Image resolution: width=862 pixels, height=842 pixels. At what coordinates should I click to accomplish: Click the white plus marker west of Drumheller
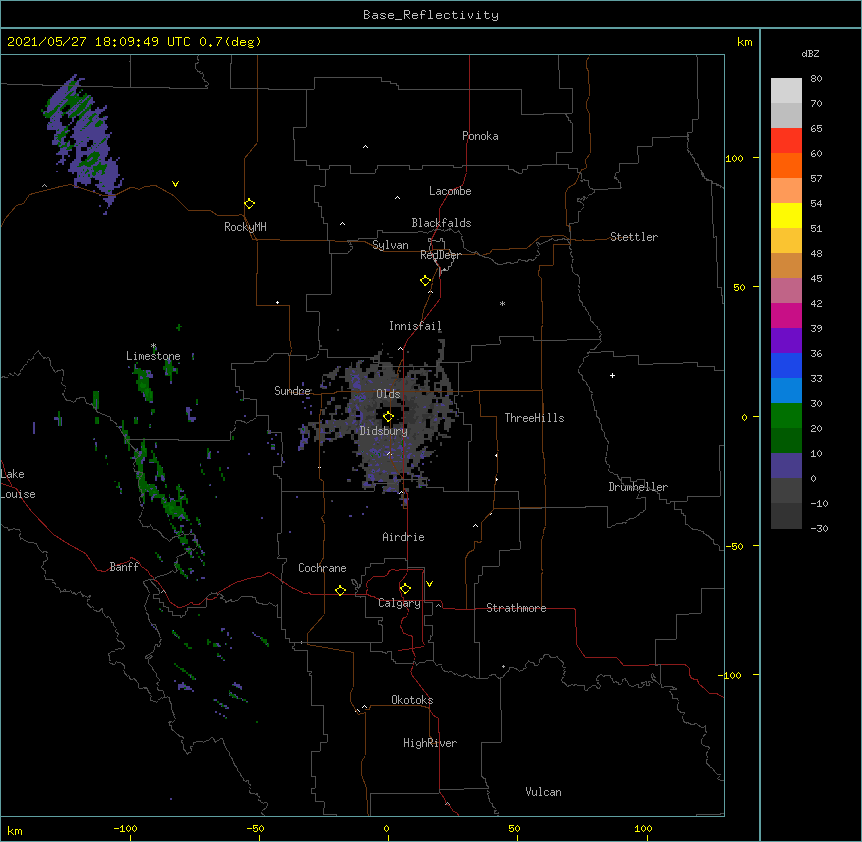tap(612, 375)
